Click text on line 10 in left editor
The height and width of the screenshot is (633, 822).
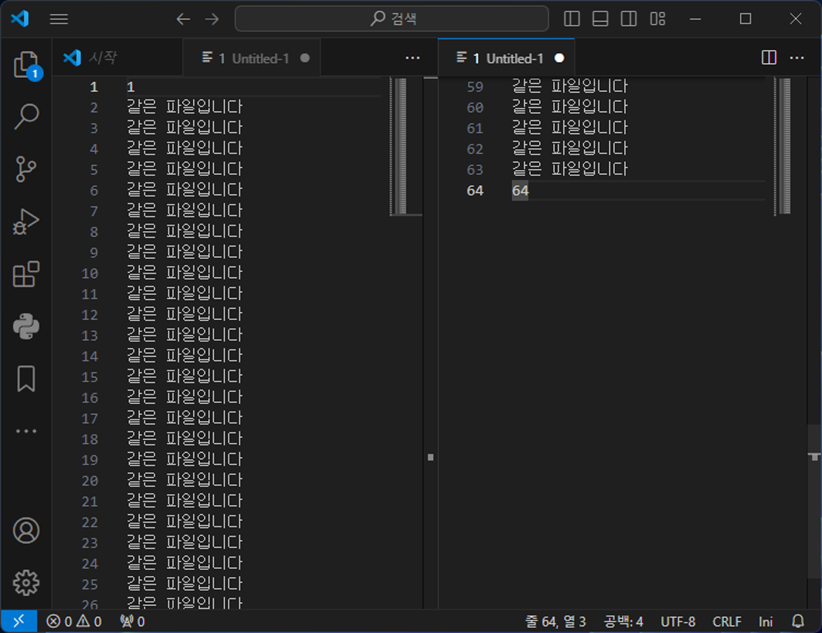pos(185,273)
